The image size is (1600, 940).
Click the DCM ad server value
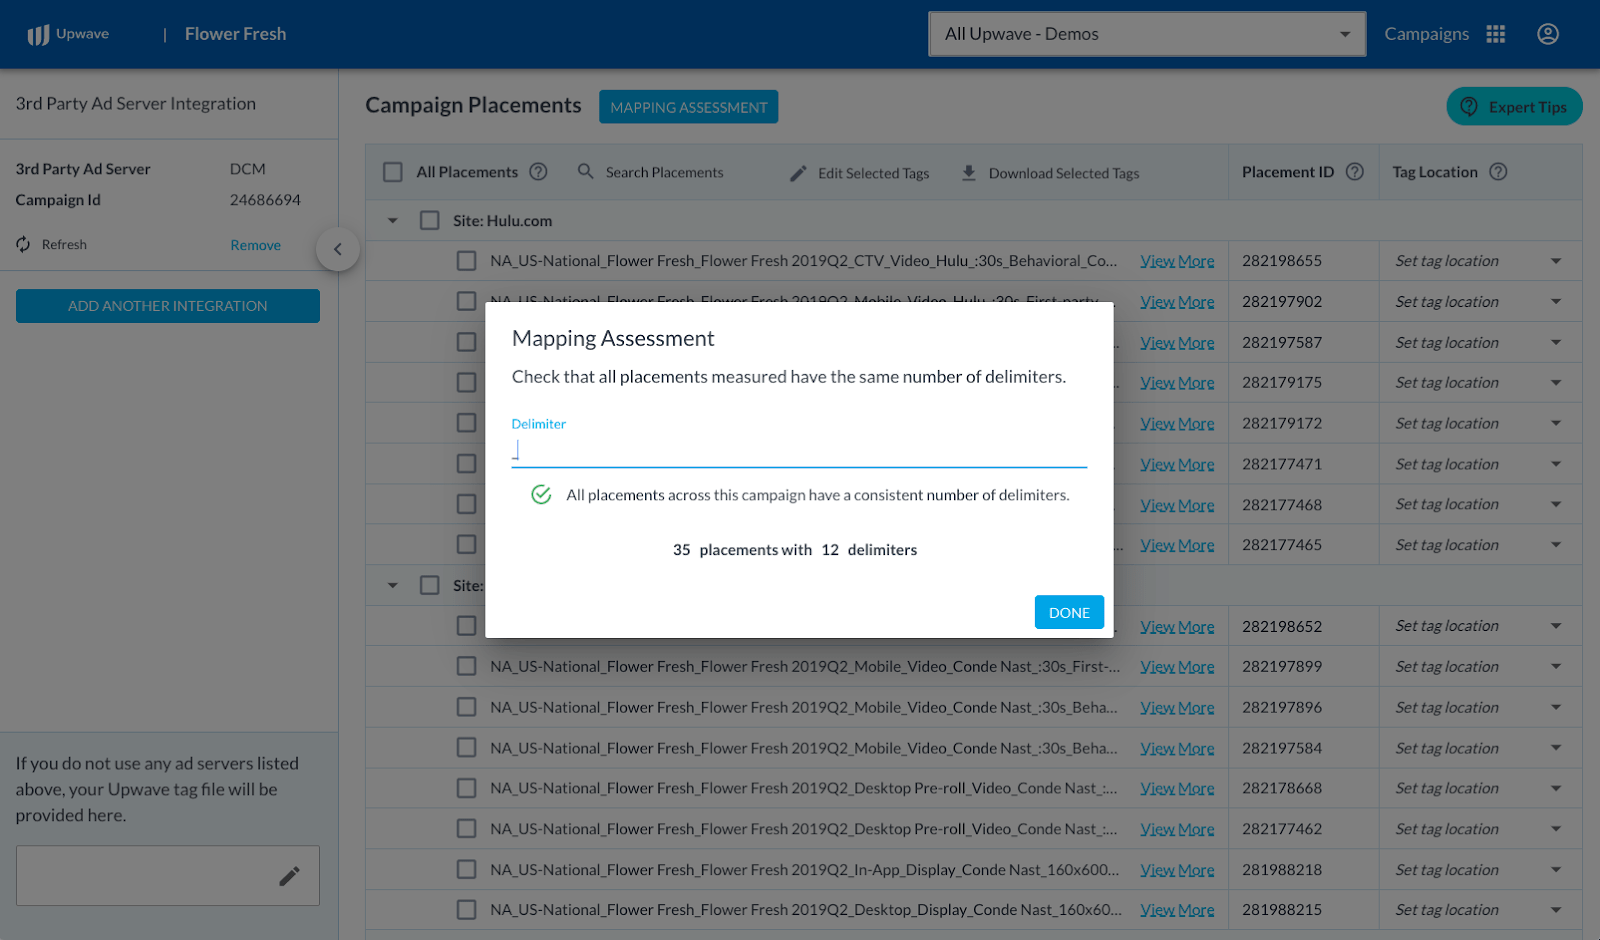248,169
